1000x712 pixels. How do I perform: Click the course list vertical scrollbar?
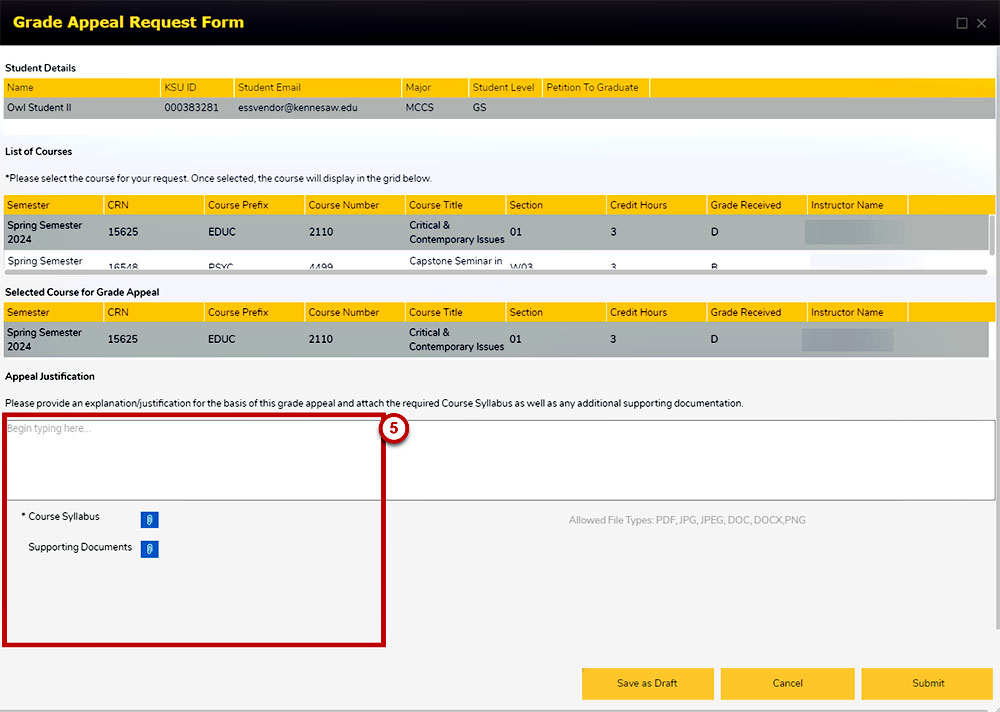click(x=991, y=235)
